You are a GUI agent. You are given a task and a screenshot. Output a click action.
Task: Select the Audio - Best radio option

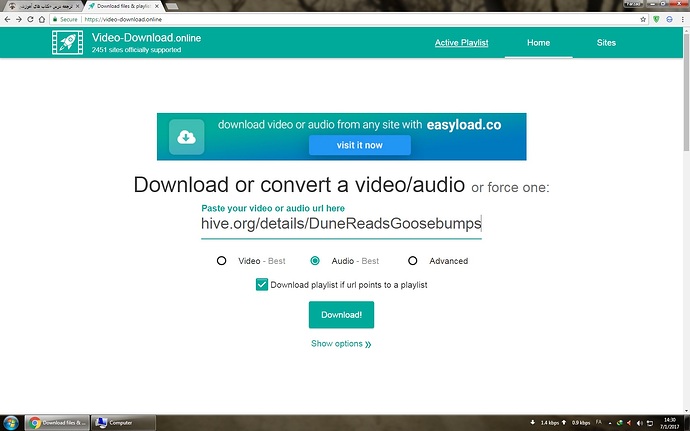tap(315, 261)
